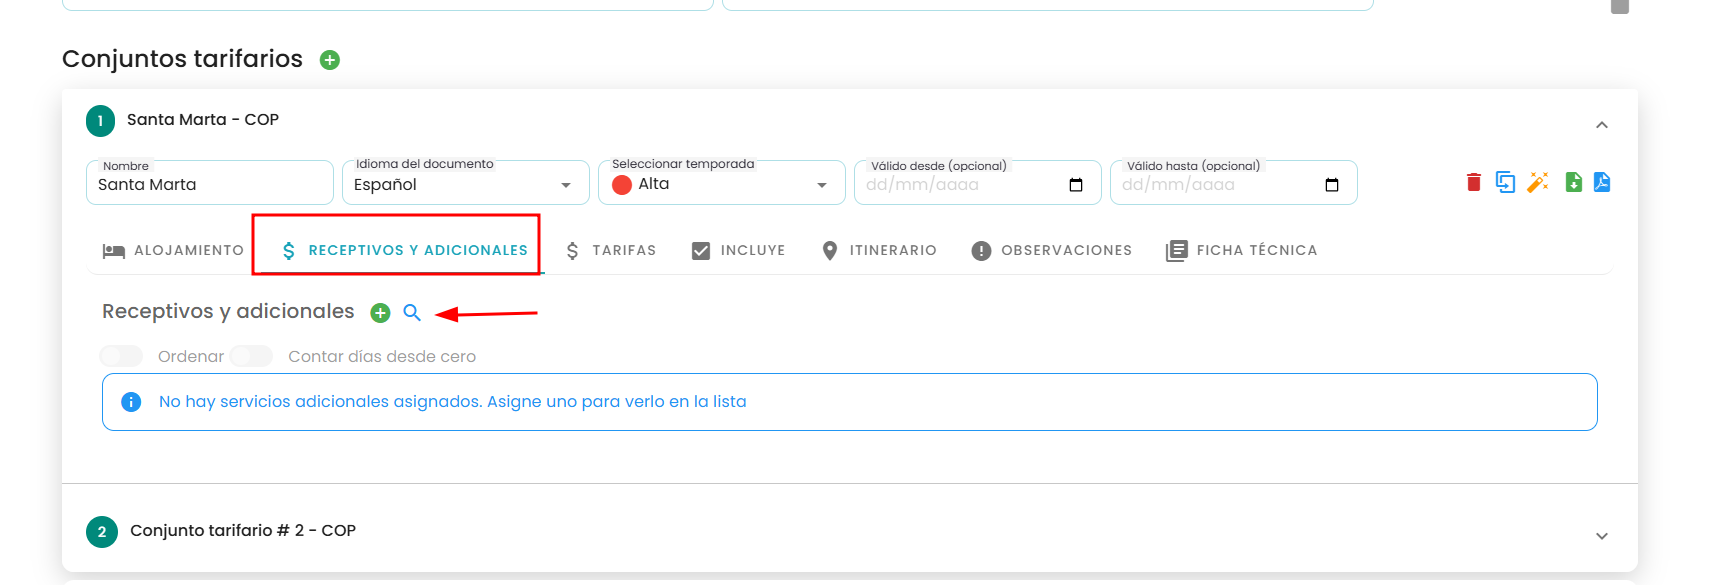
Task: Export as PDF with blue icon
Action: coord(1602,182)
